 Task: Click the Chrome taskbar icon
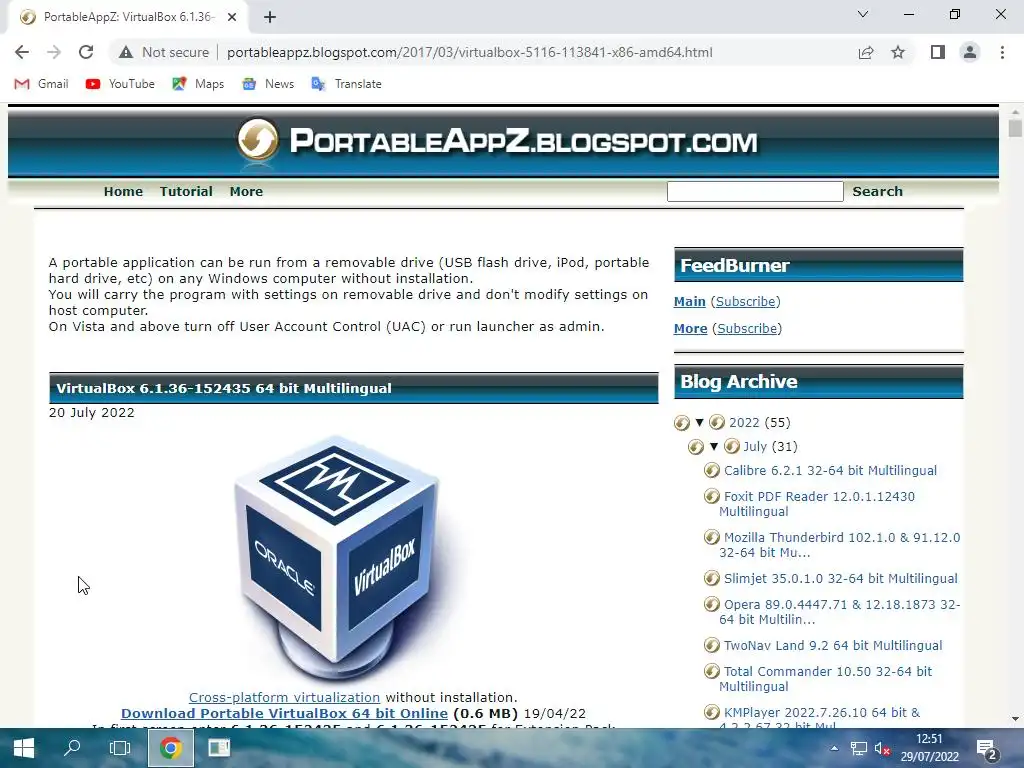170,748
